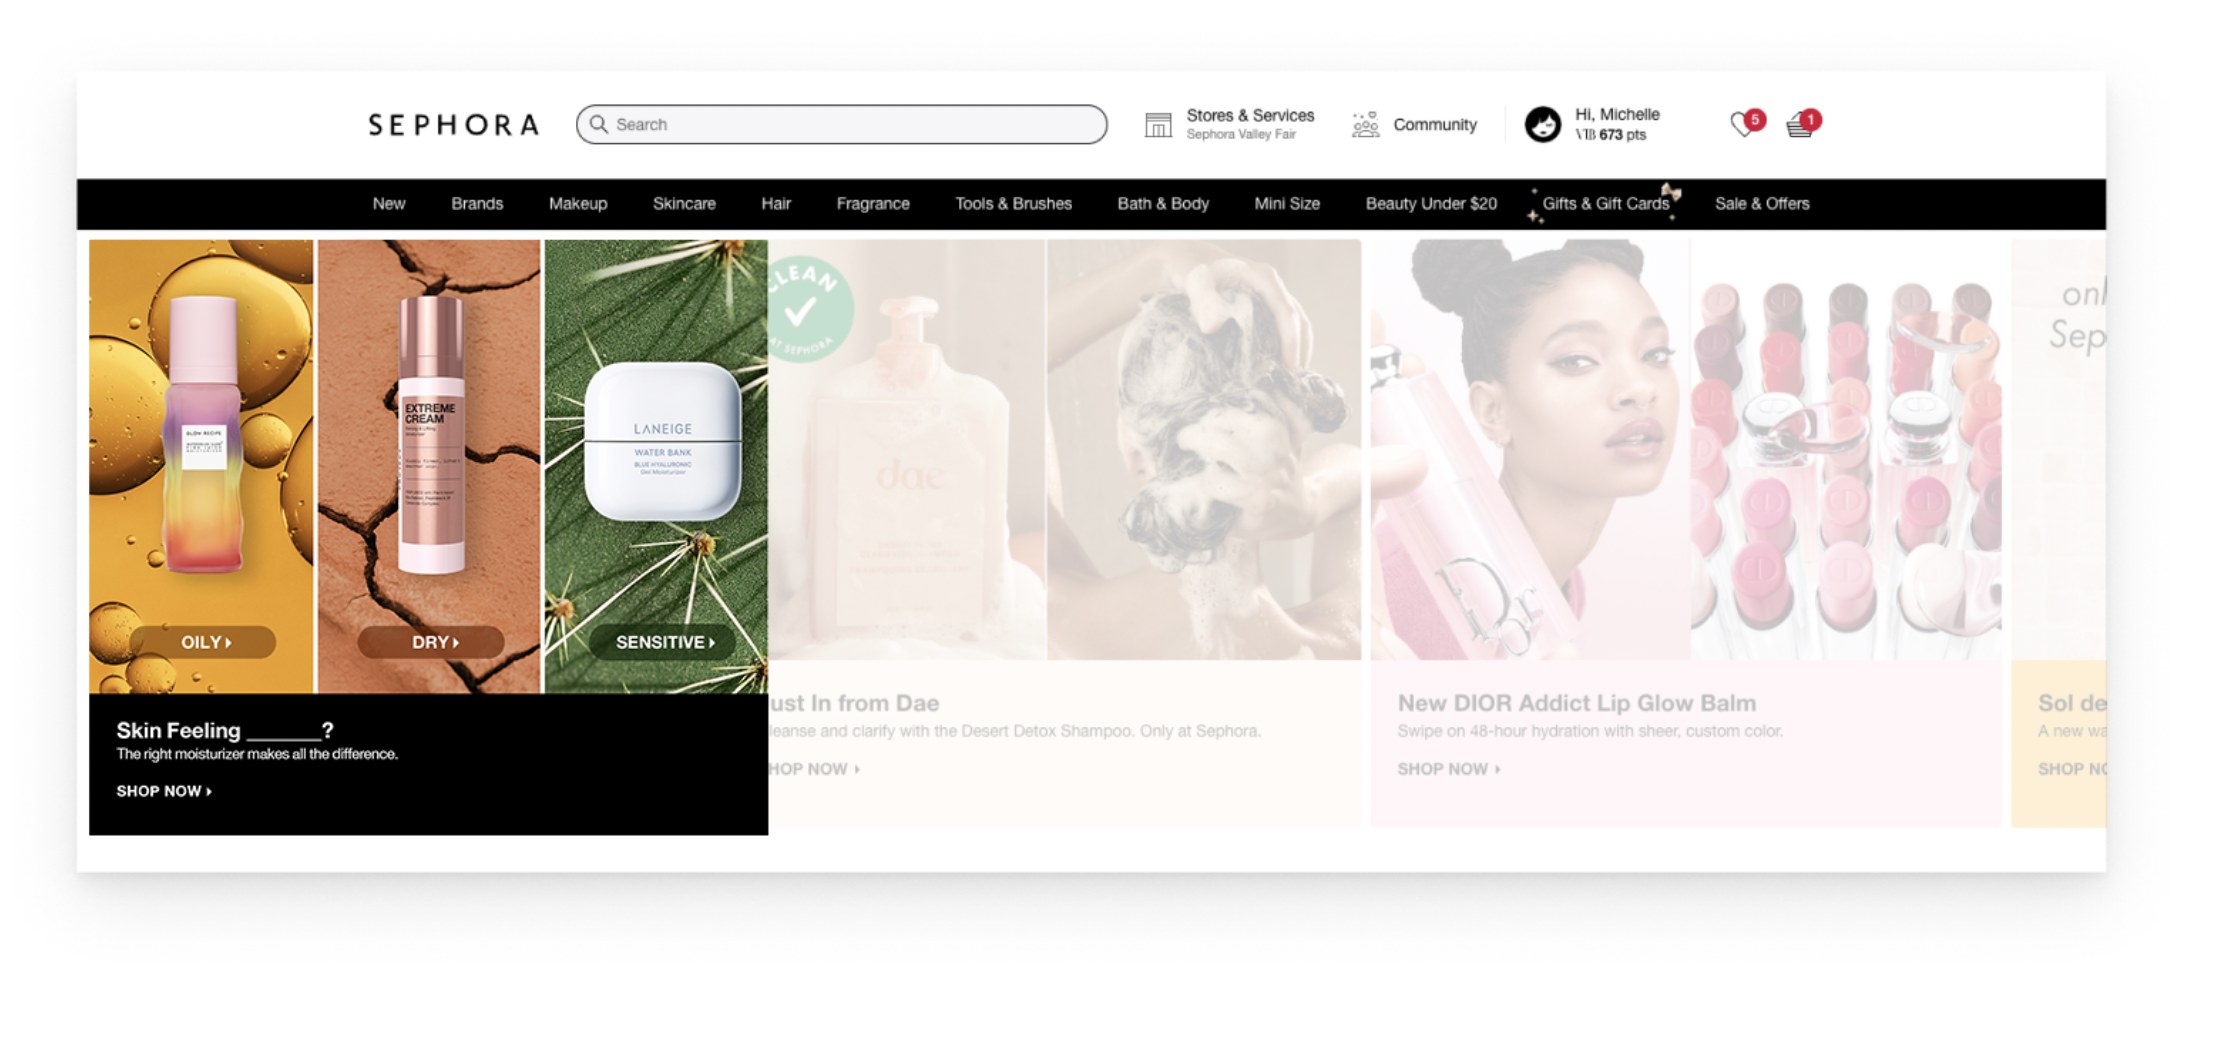Screen dimensions: 2216x1054
Task: Open Beauty Under $20 menu
Action: point(1431,203)
